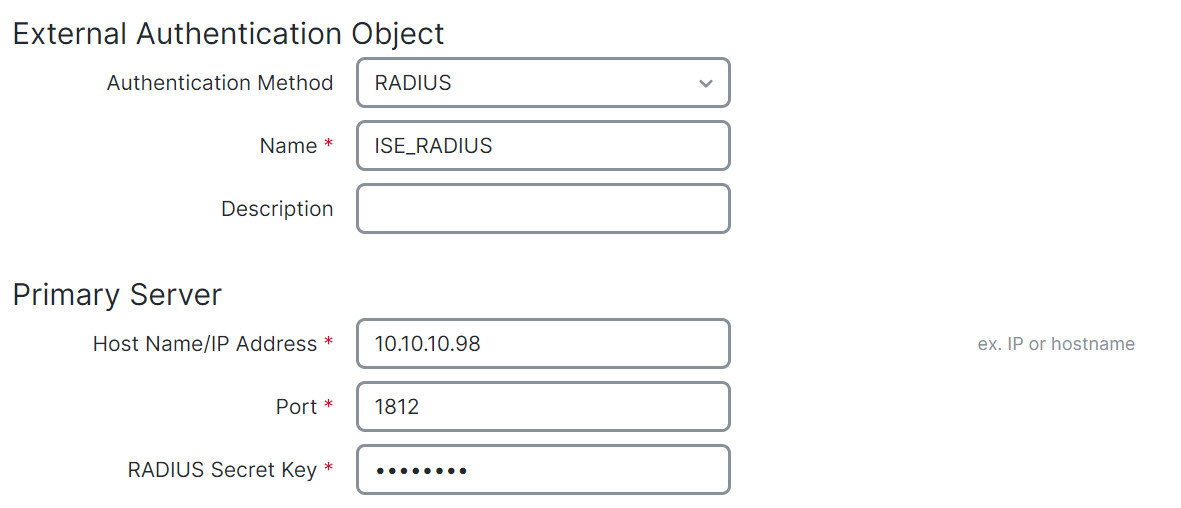Click the Authentication Method label
This screenshot has height=508, width=1181.
point(220,83)
